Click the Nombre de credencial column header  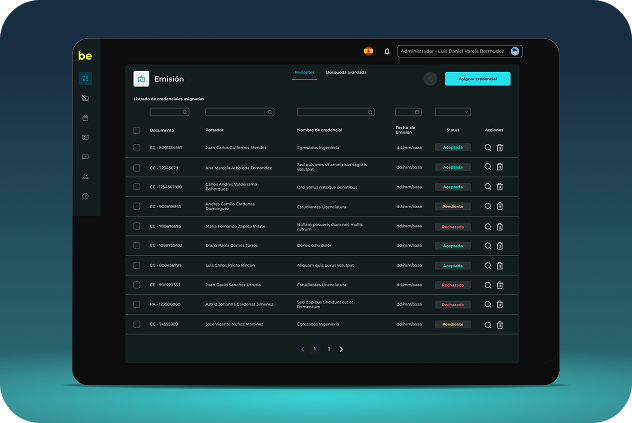tap(320, 130)
